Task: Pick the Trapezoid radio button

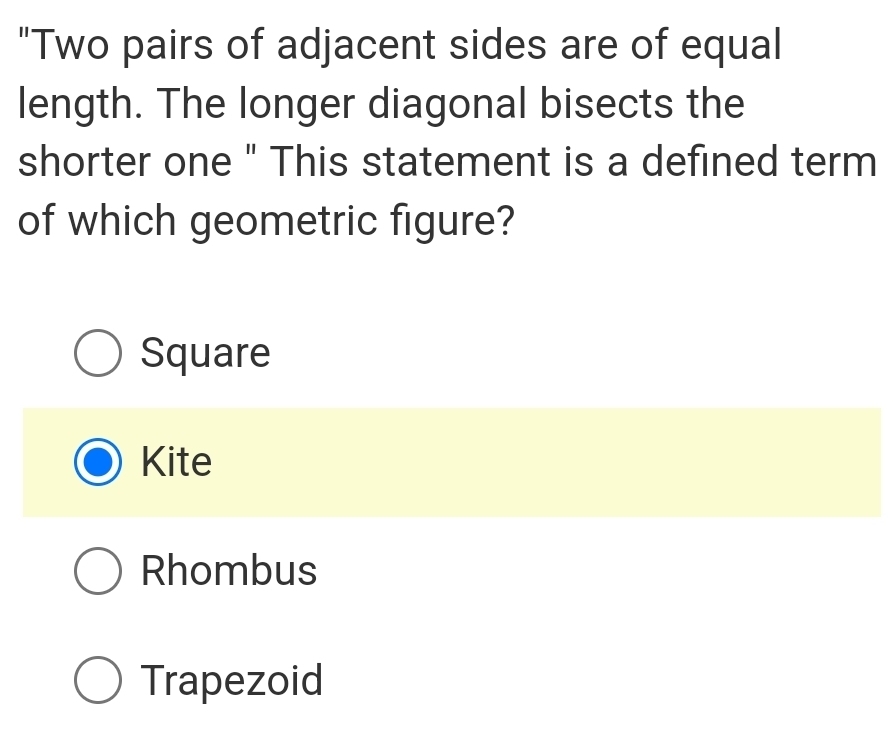Action: coord(97,681)
